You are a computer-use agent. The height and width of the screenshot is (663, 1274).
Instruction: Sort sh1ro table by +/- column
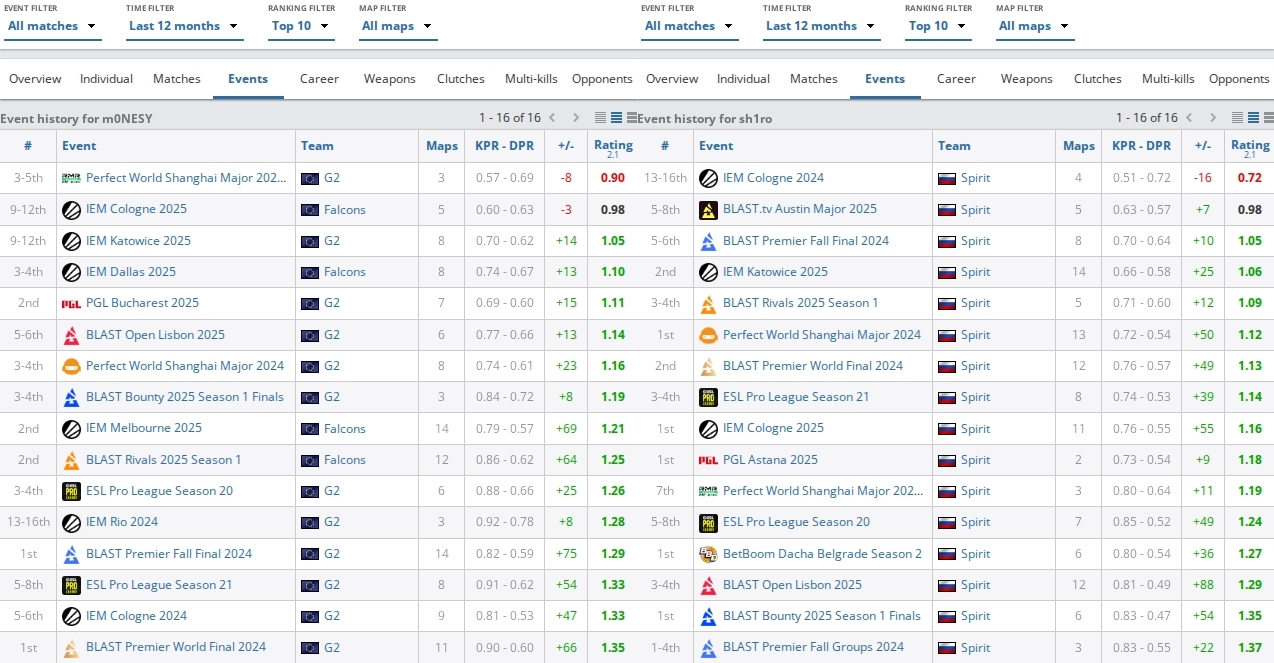coord(1203,146)
